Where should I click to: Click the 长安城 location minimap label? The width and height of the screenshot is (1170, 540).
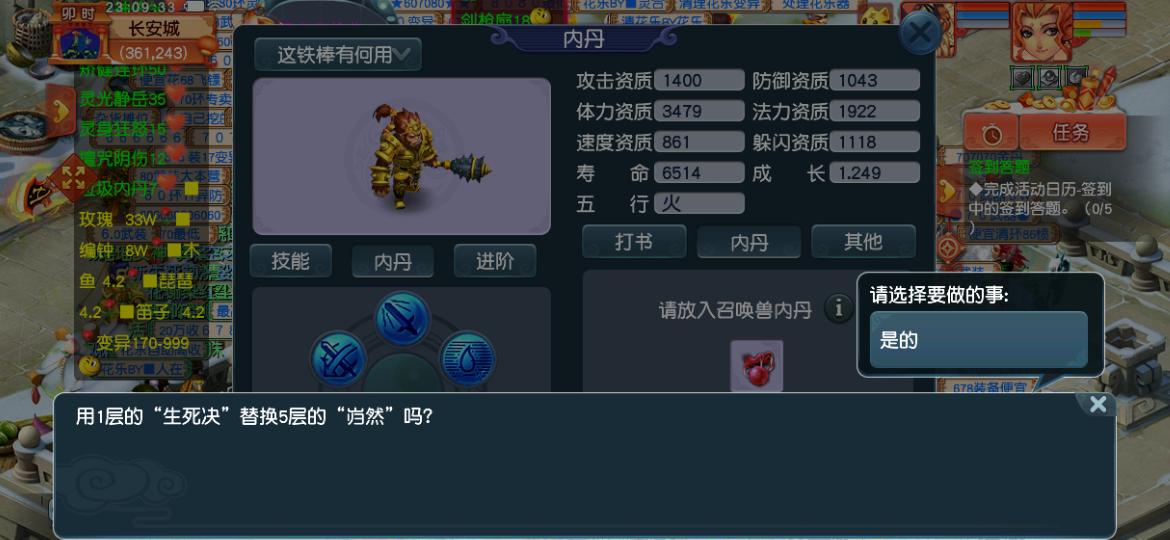point(154,29)
